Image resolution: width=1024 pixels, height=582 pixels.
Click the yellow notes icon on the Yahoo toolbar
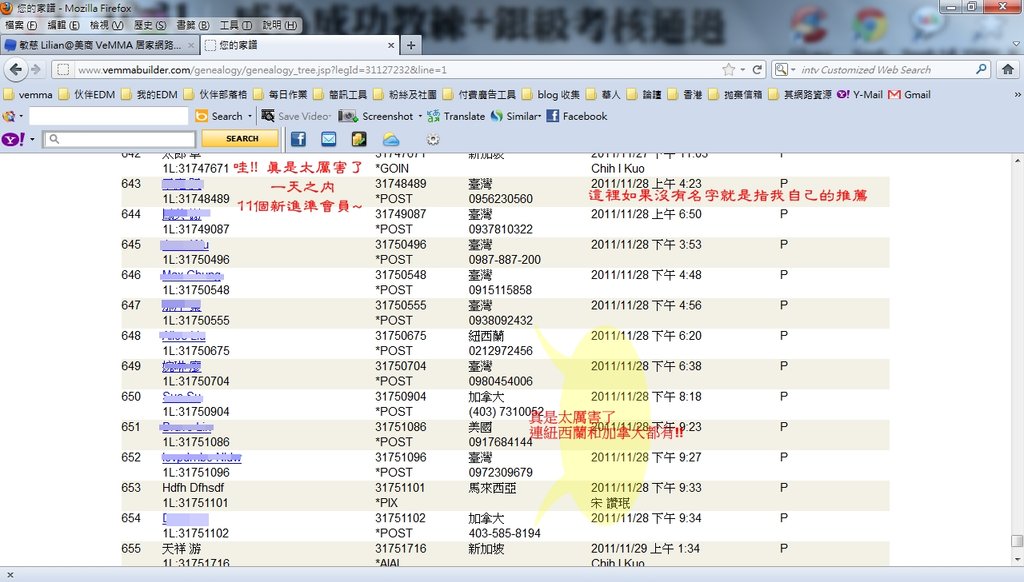[359, 139]
